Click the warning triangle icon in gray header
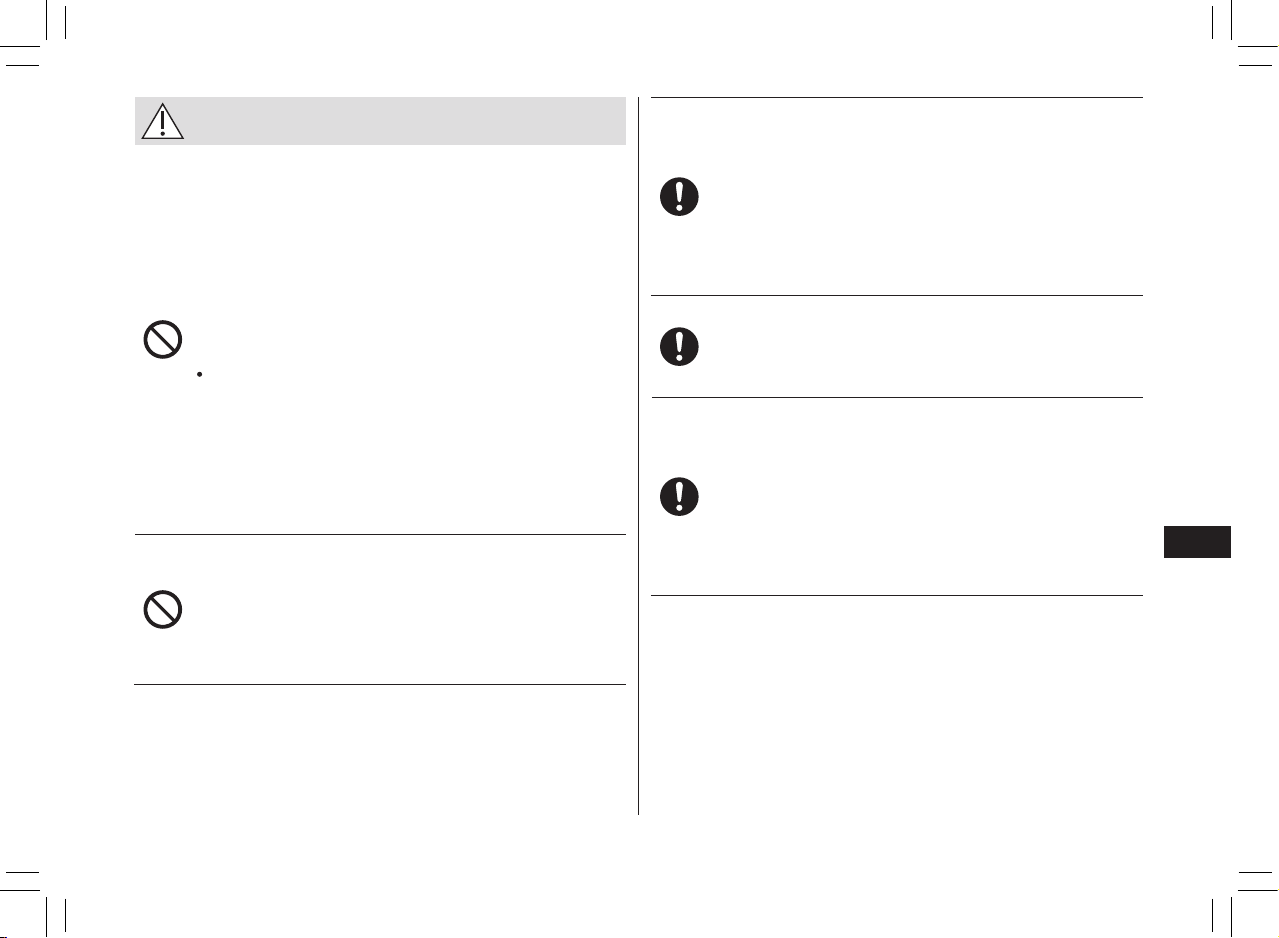The height and width of the screenshot is (938, 1279). (x=162, y=120)
